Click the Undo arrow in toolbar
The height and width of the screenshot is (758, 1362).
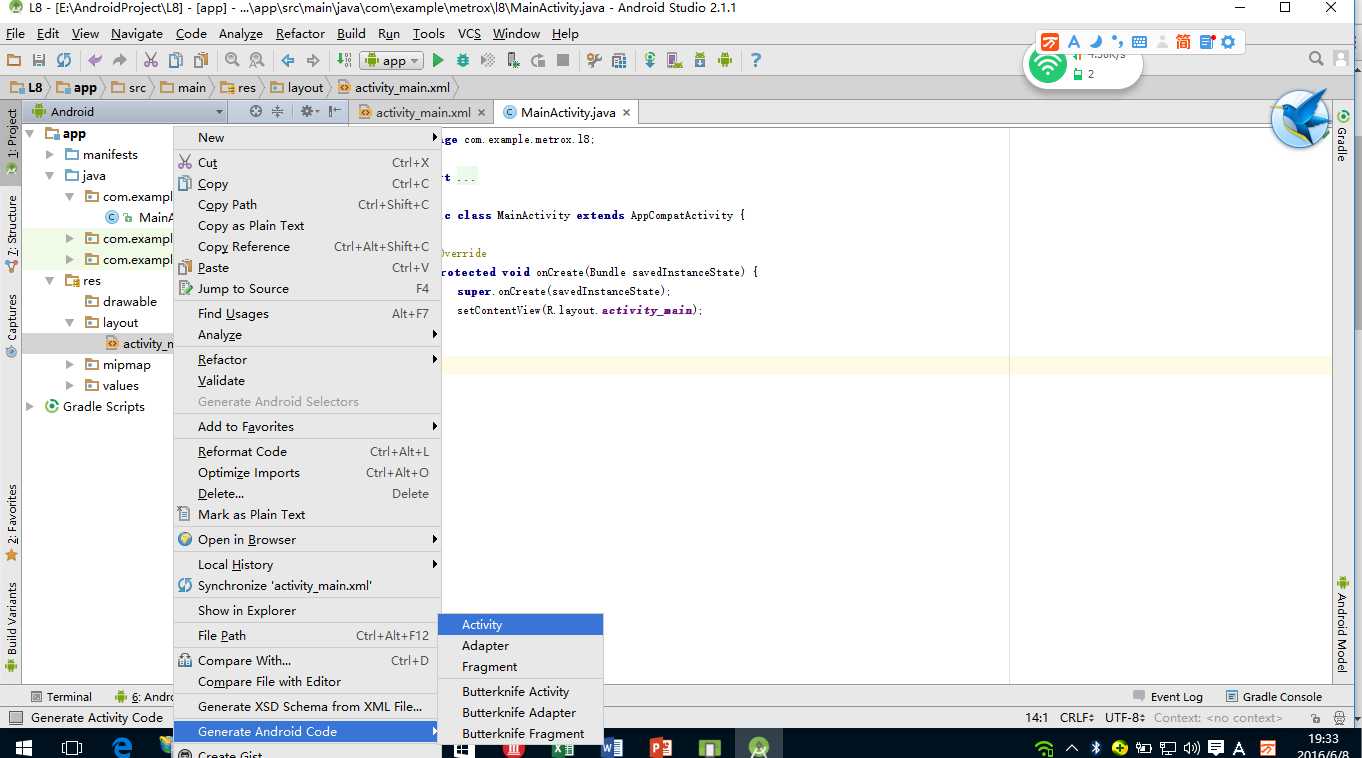pyautogui.click(x=95, y=60)
